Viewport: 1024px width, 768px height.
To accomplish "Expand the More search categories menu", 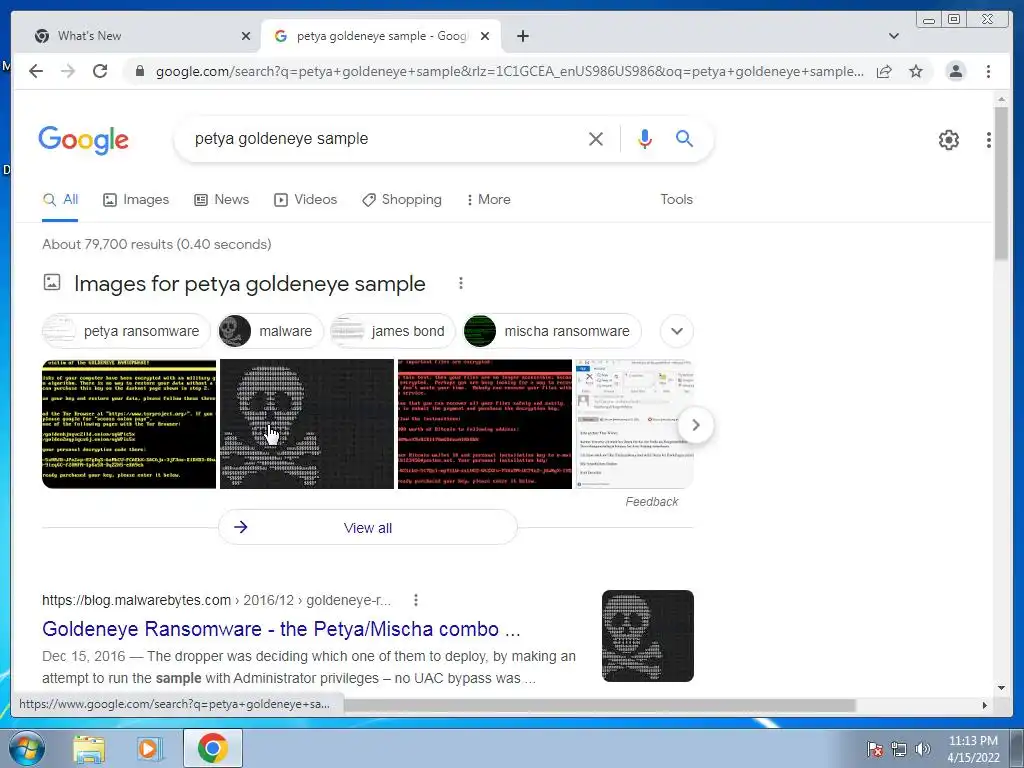I will pyautogui.click(x=488, y=199).
